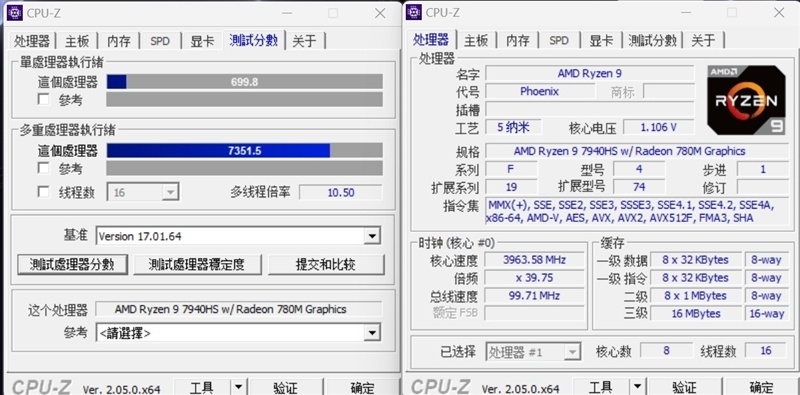Image resolution: width=800 pixels, height=395 pixels.
Task: Open 关于 tab in right window
Action: point(704,41)
